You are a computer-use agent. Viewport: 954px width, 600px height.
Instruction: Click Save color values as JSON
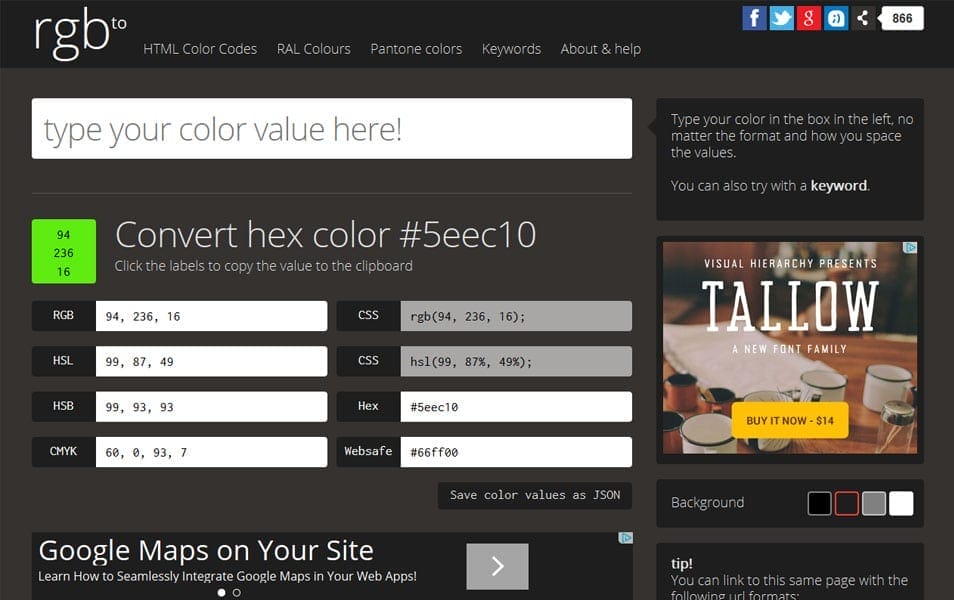pos(534,494)
